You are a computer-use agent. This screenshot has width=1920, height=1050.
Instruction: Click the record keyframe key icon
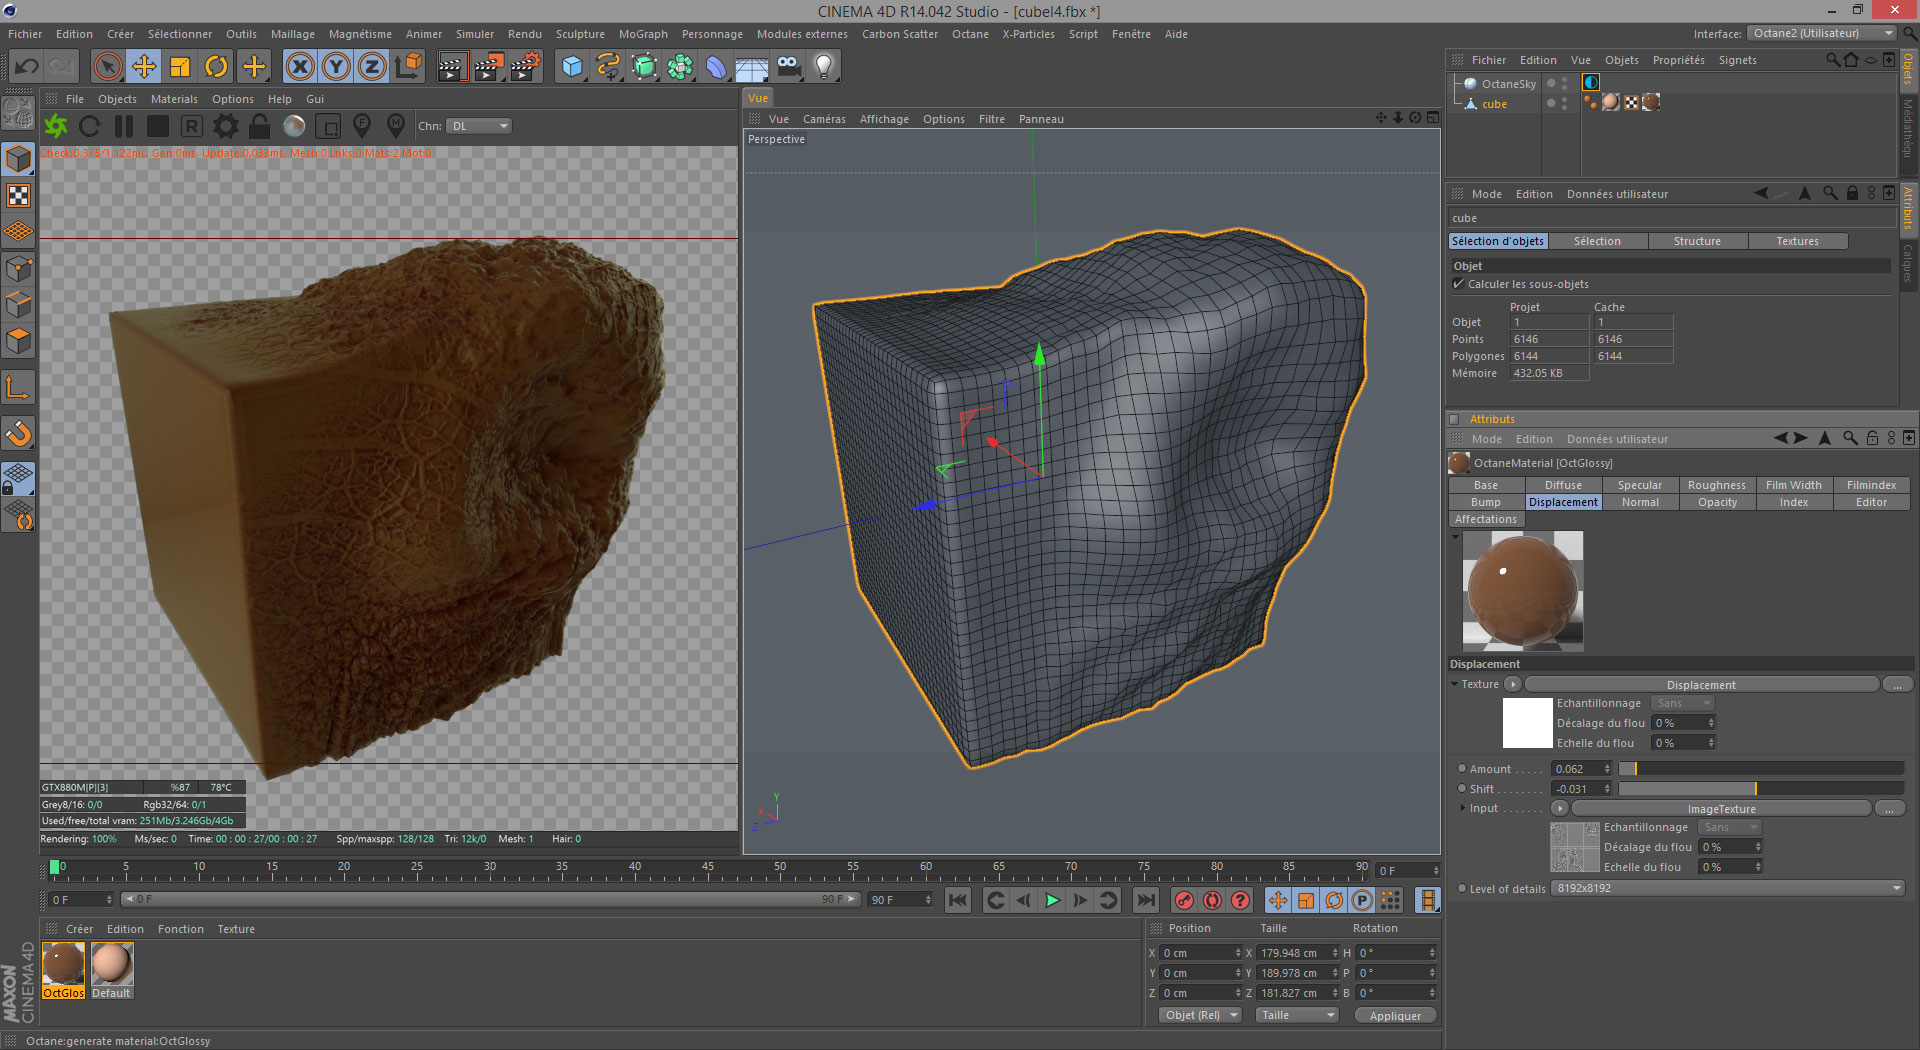pos(1184,900)
